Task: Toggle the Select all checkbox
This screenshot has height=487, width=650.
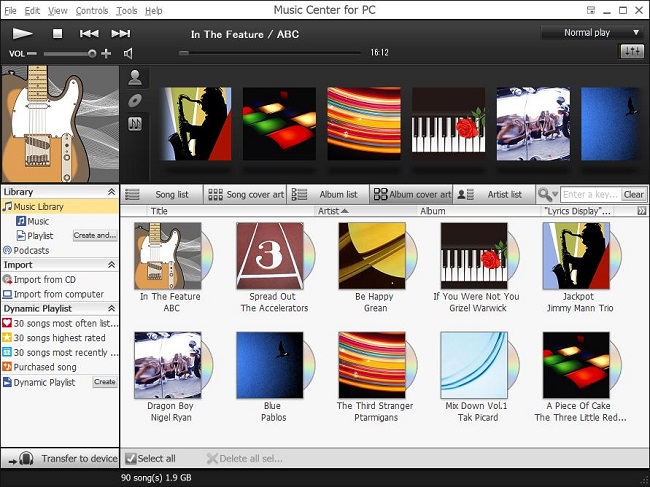Action: 131,458
